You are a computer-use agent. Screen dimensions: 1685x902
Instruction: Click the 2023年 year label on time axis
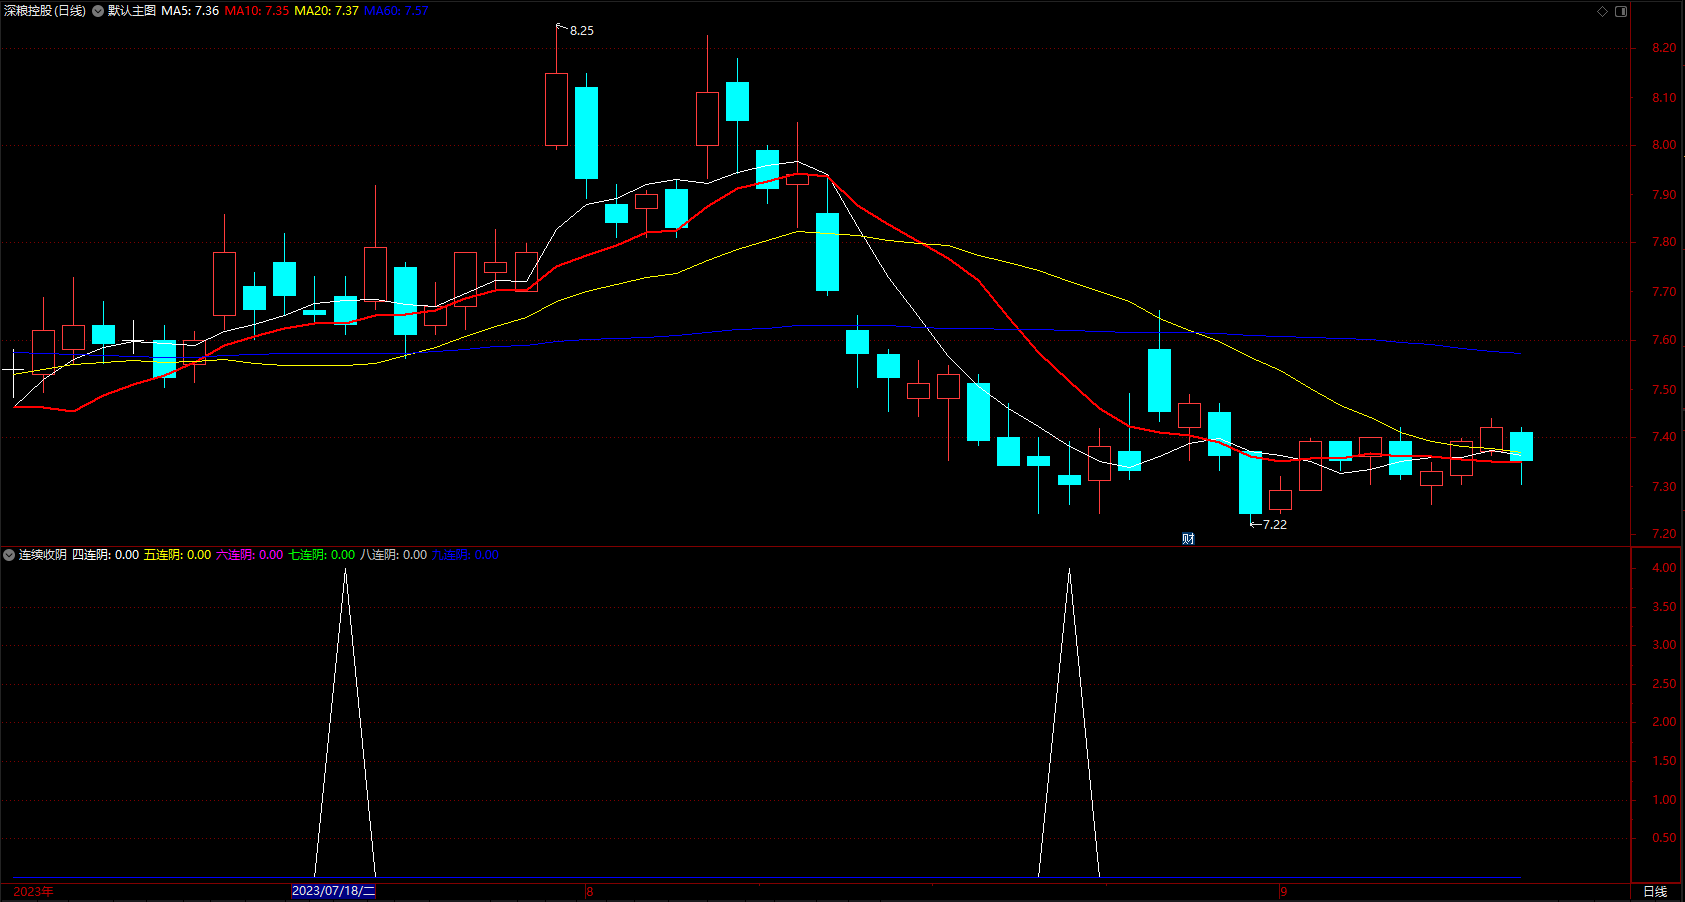pyautogui.click(x=34, y=891)
